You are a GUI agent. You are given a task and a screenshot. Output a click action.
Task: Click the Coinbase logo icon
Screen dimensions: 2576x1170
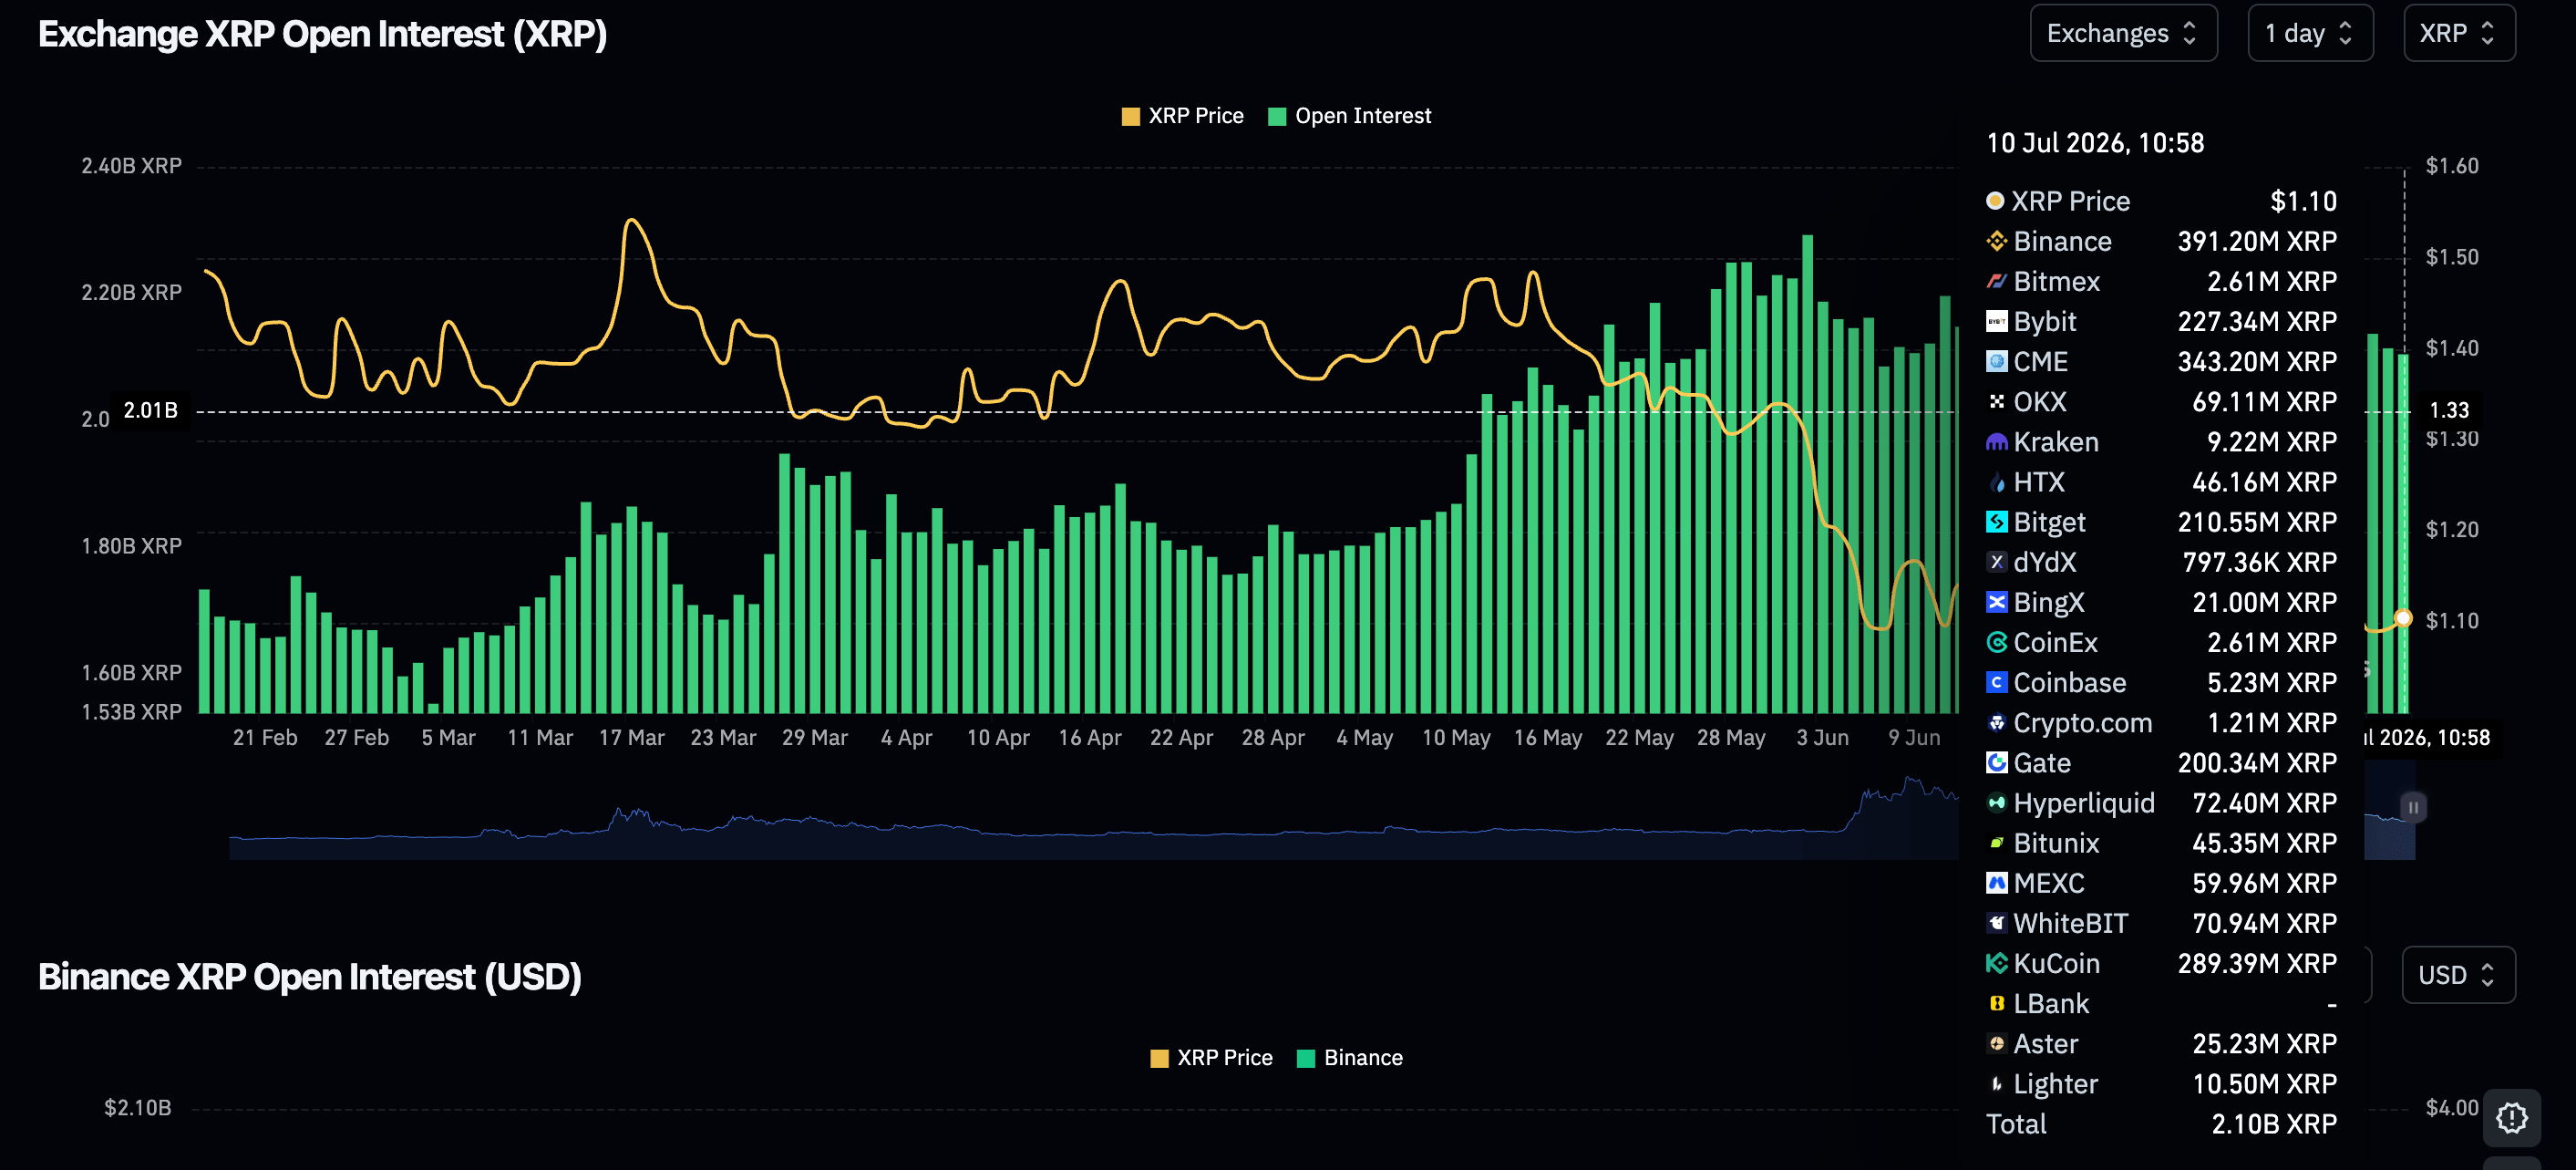1996,682
